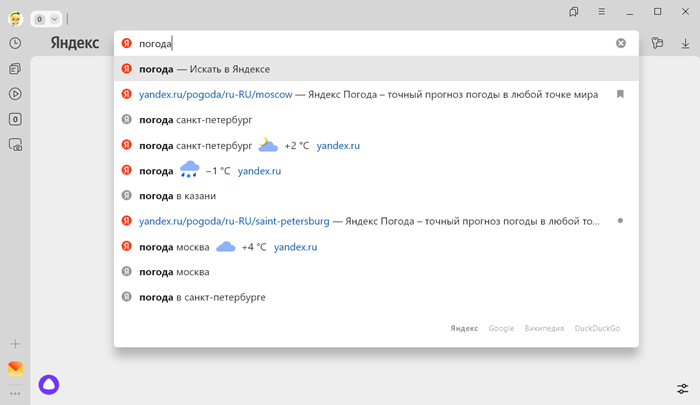Click the extensions icon beside downloads
The width and height of the screenshot is (700, 405).
click(x=657, y=43)
